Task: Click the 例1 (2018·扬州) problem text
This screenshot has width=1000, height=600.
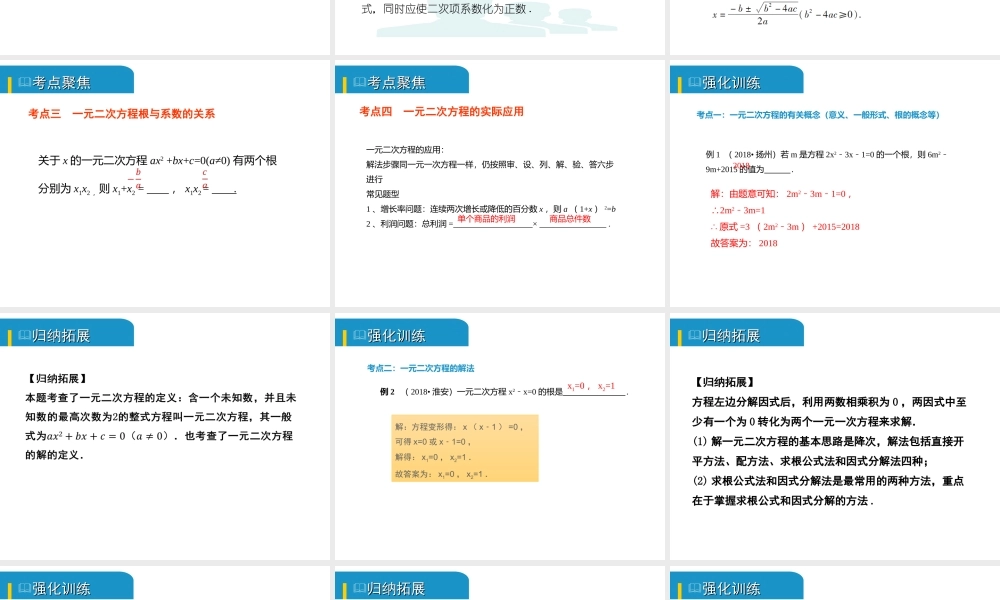Action: coord(826,161)
